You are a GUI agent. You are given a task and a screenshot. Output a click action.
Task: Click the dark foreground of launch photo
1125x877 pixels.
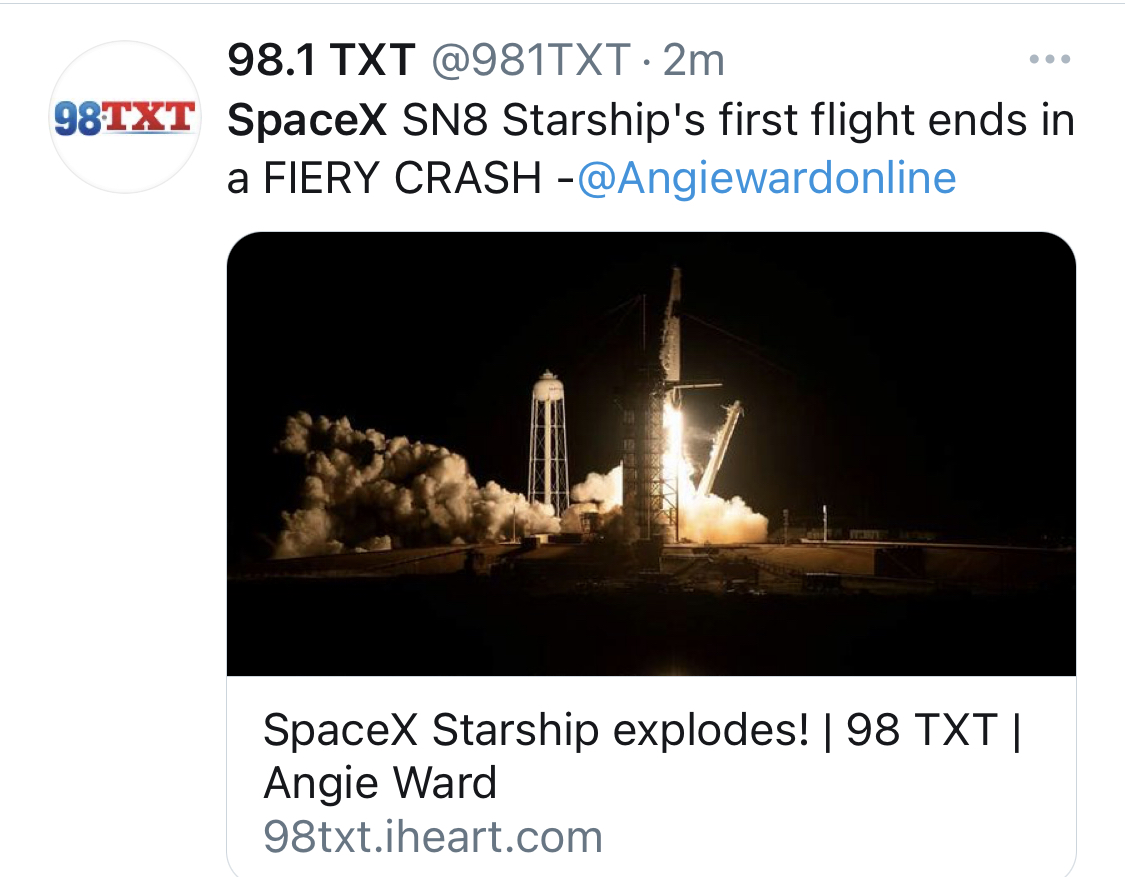coord(651,624)
